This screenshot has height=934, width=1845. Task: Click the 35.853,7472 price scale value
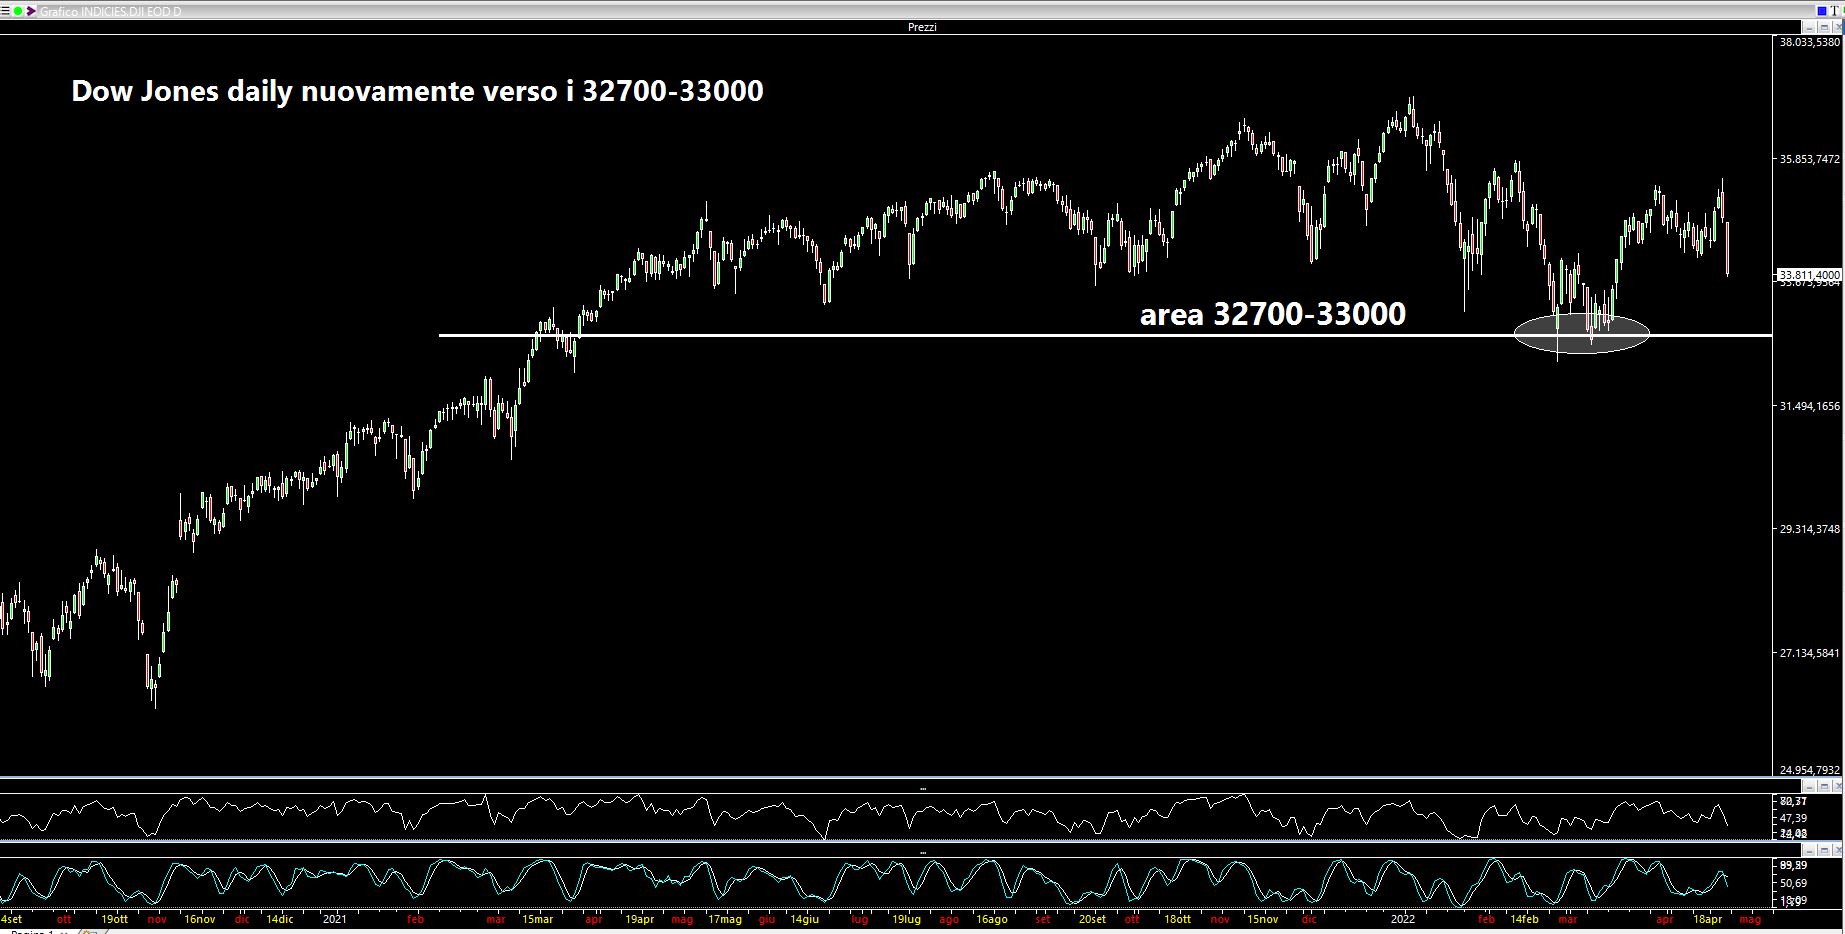[x=1810, y=159]
